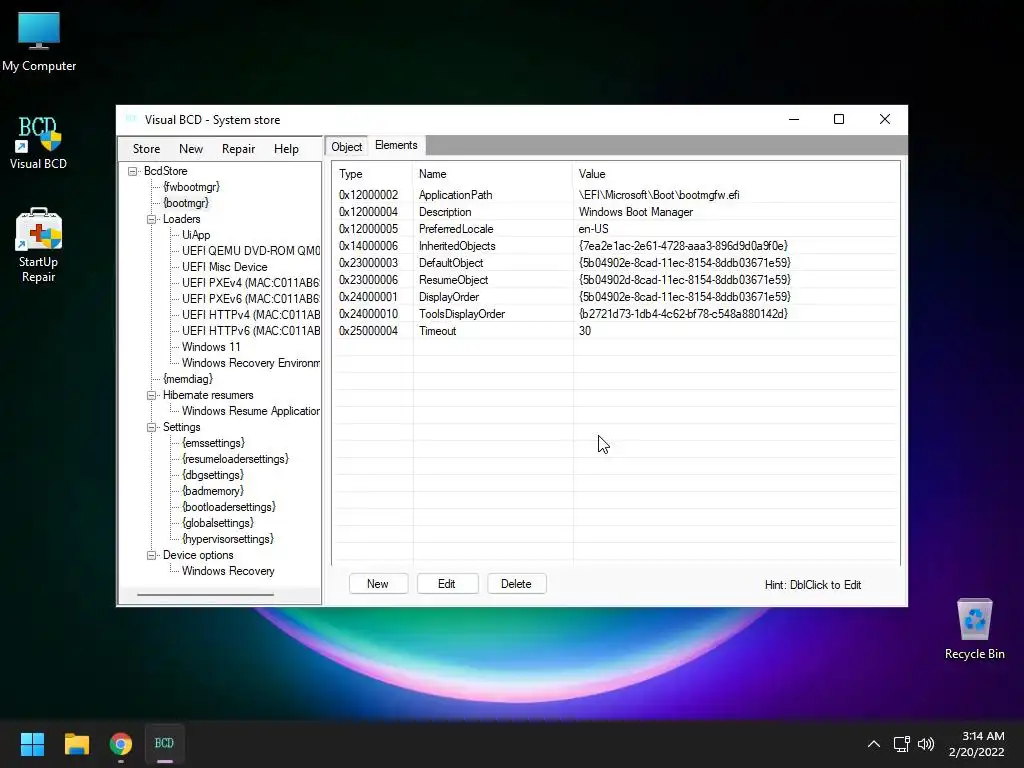Select {globalsettings} tree item
This screenshot has width=1024, height=768.
217,523
